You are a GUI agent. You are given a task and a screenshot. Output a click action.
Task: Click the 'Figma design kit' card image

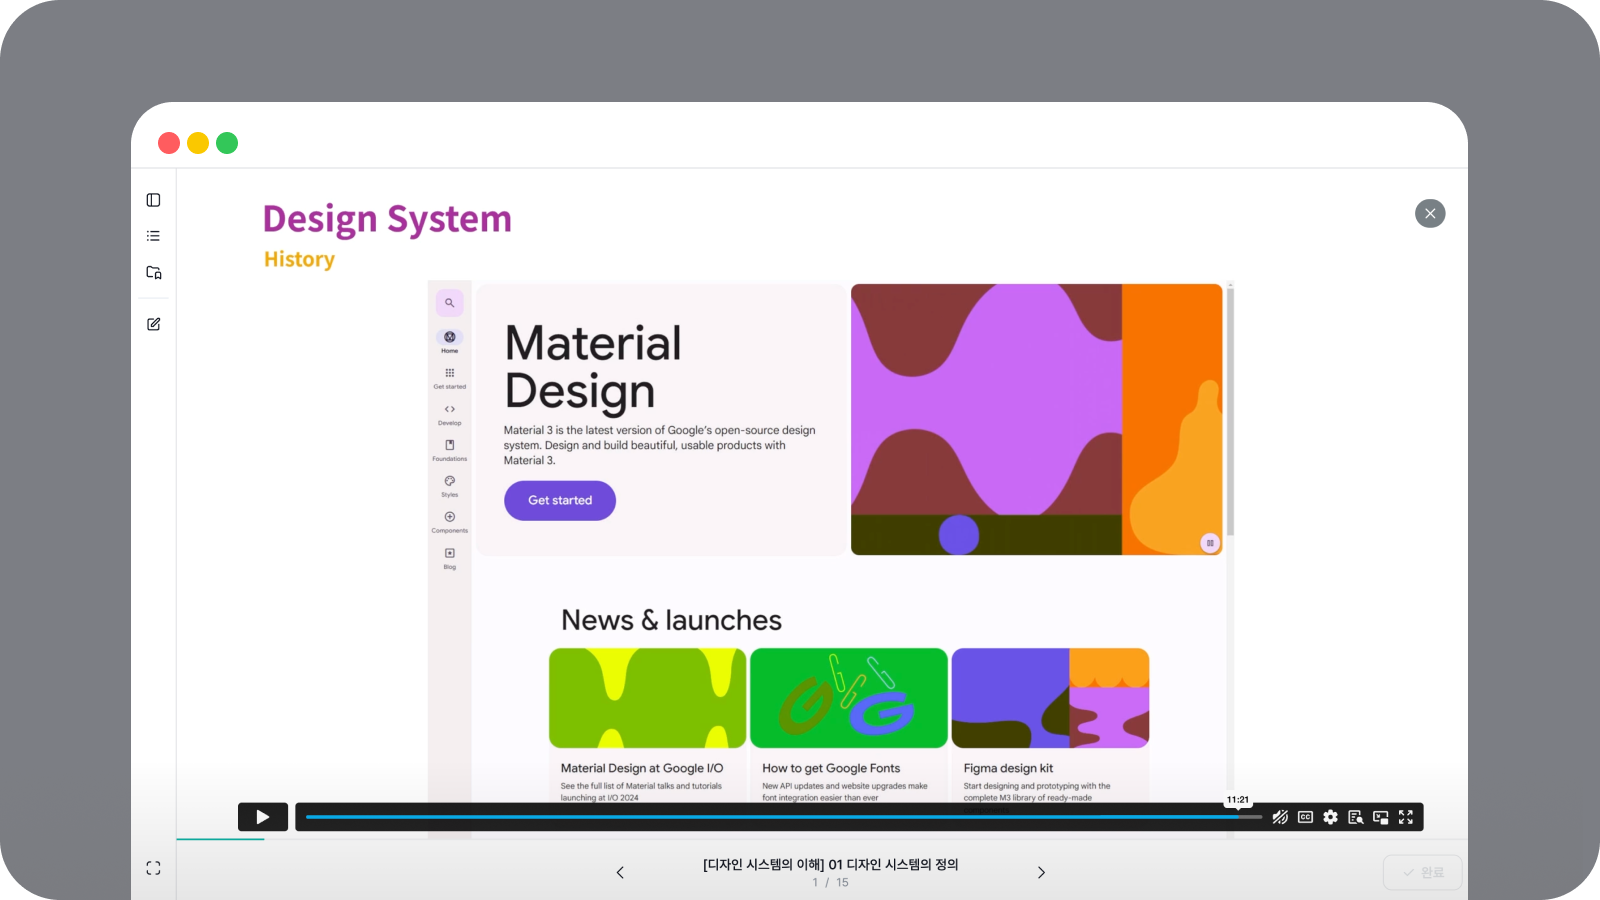(1050, 698)
